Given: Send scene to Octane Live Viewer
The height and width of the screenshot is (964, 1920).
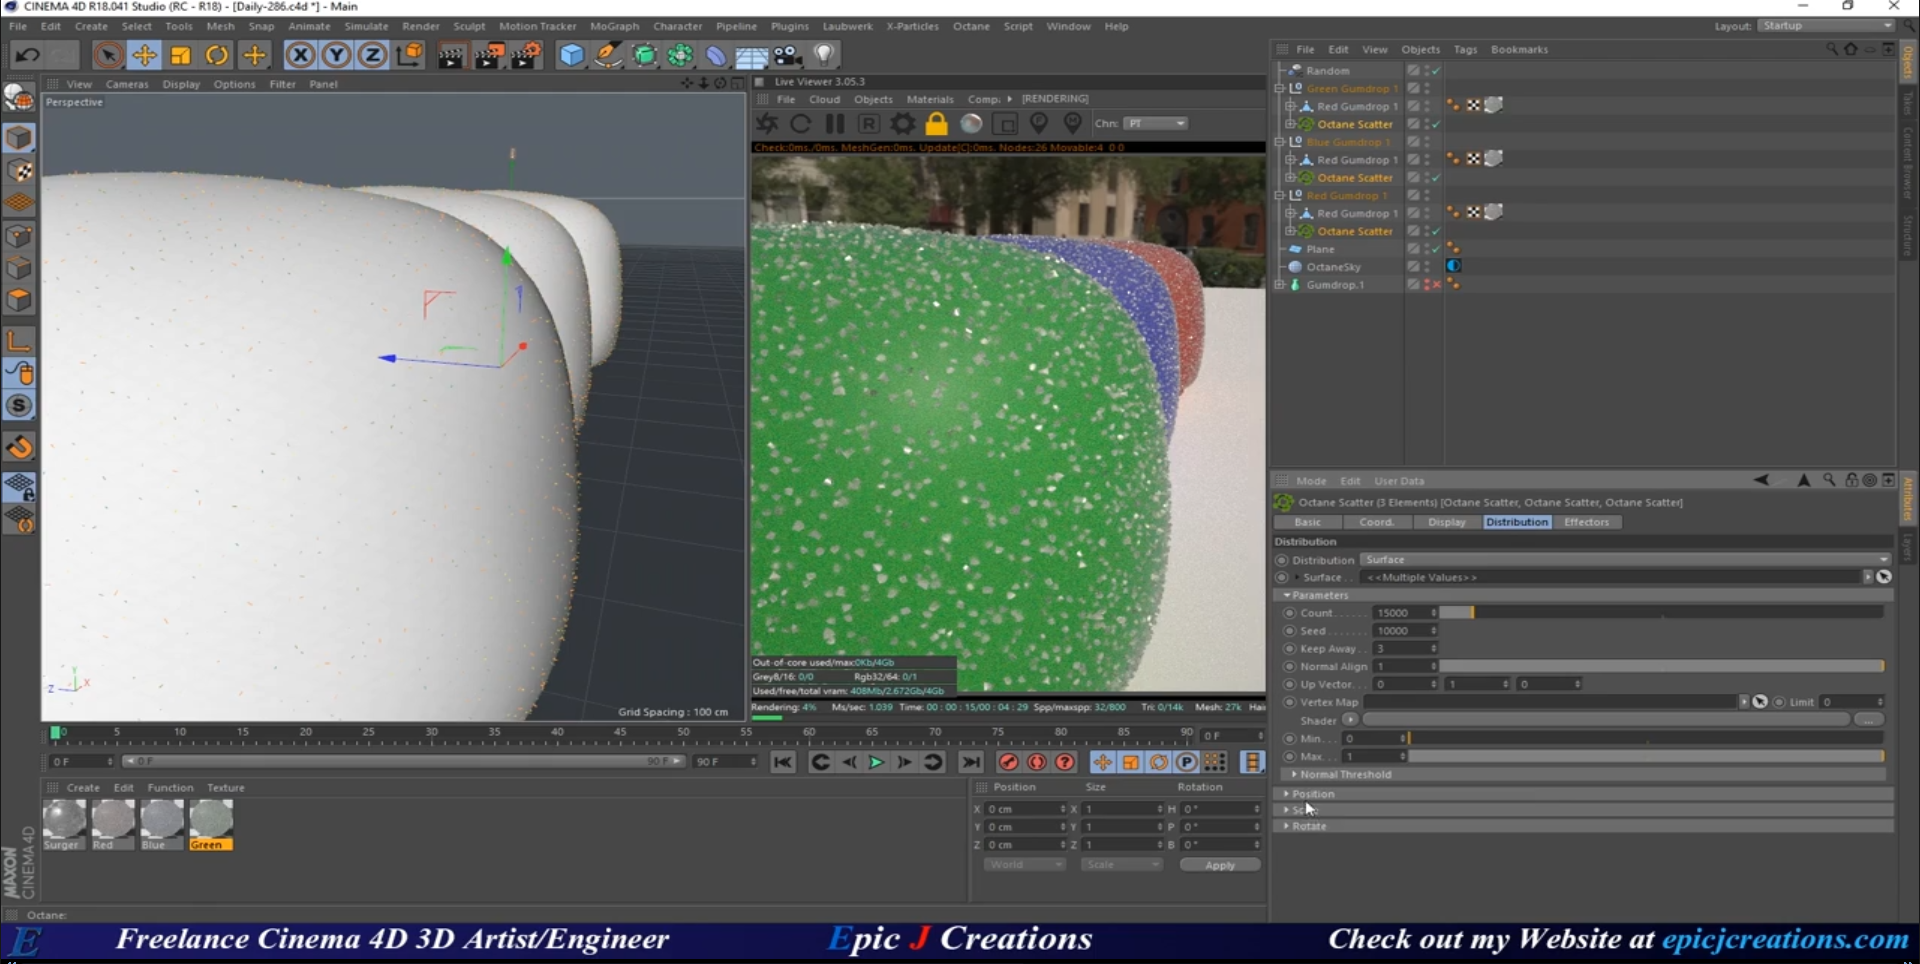Looking at the screenshot, I should 767,124.
